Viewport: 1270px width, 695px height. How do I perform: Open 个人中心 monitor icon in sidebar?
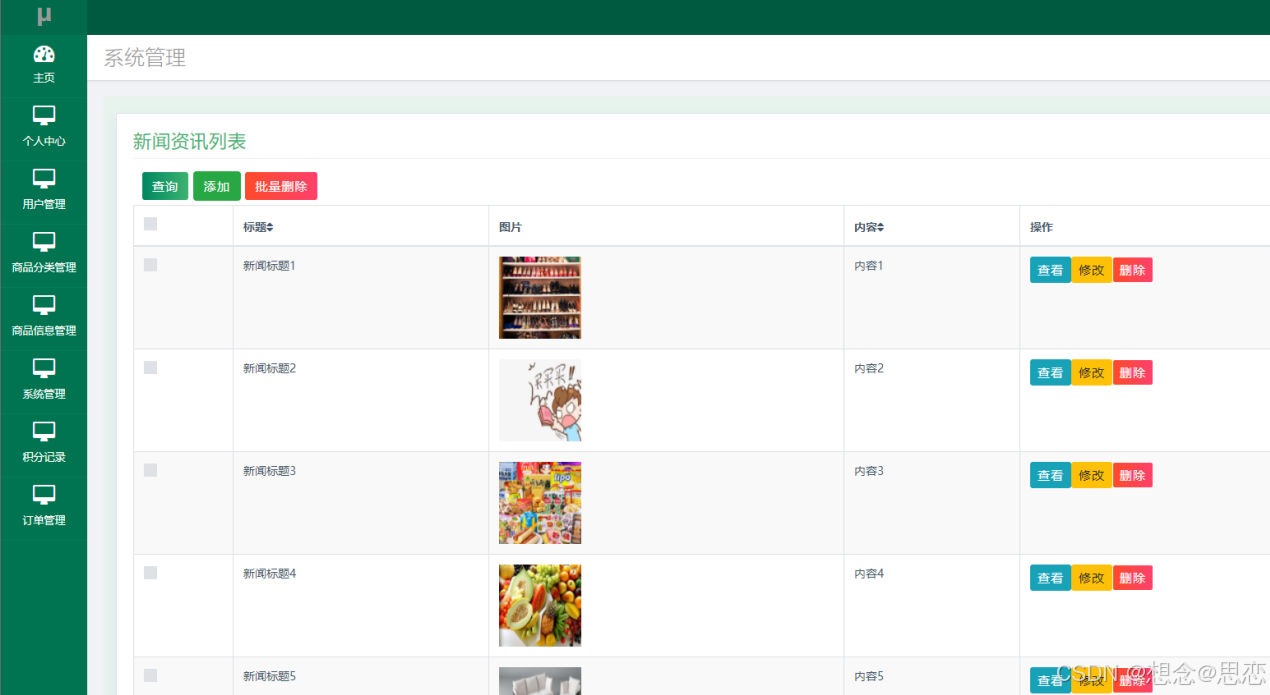44,115
